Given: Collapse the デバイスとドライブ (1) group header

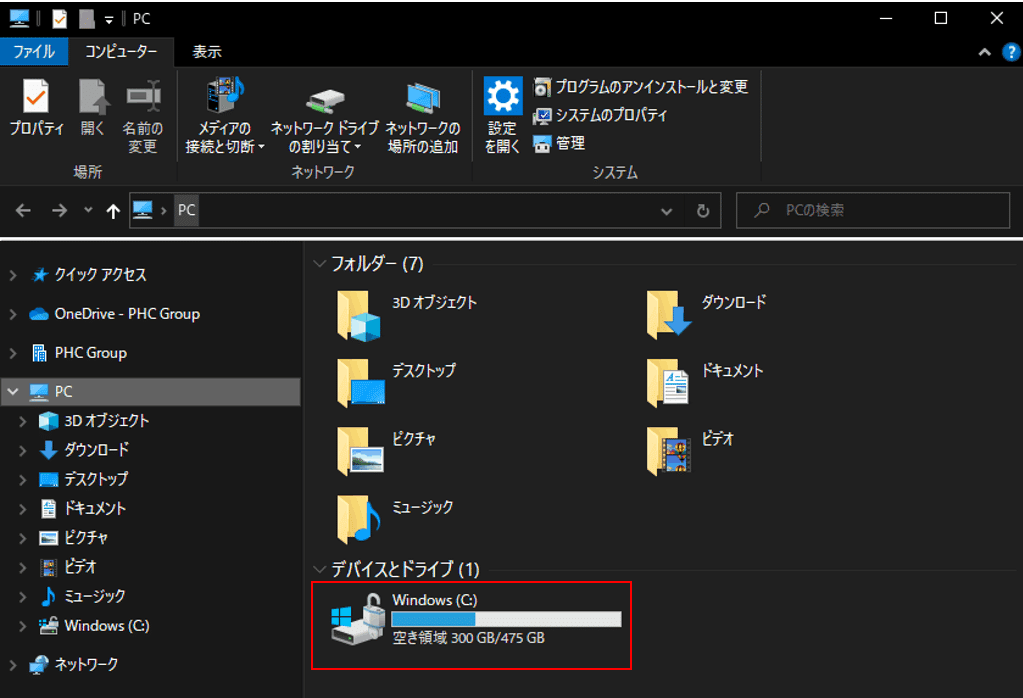Looking at the screenshot, I should point(319,569).
